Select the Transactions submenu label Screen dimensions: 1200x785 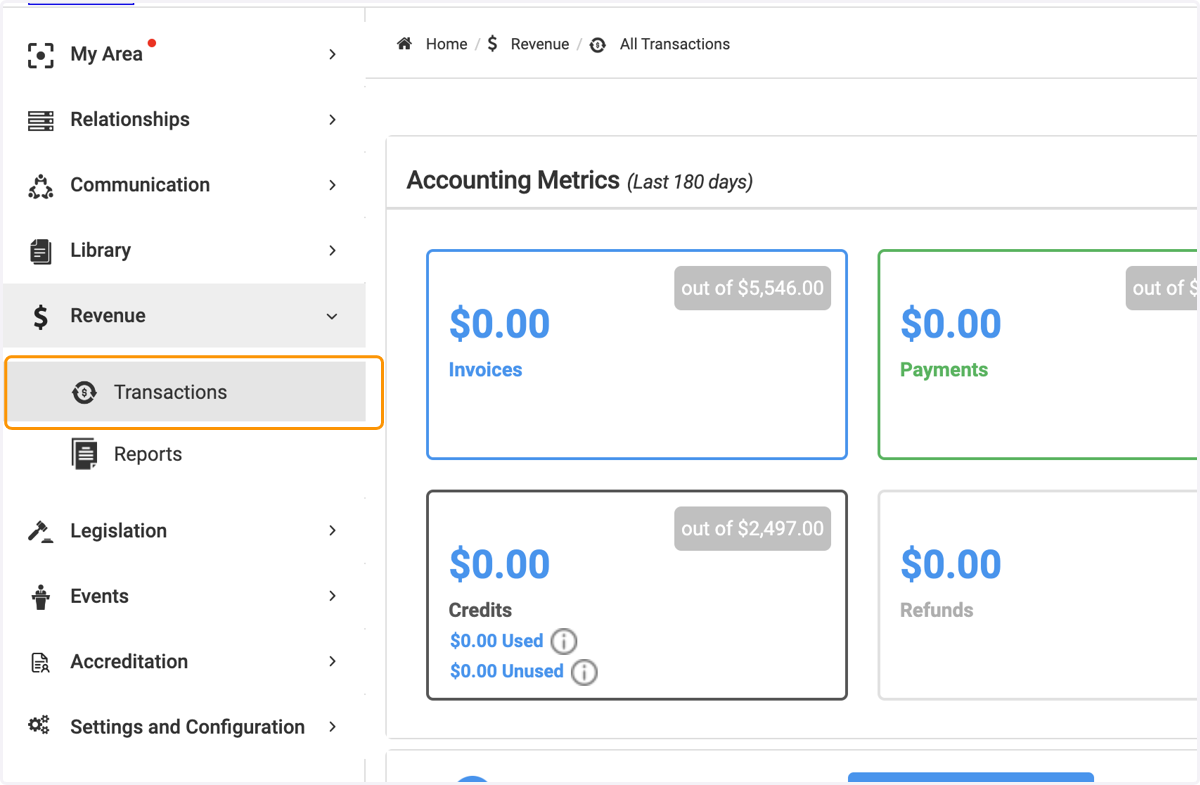tap(170, 392)
